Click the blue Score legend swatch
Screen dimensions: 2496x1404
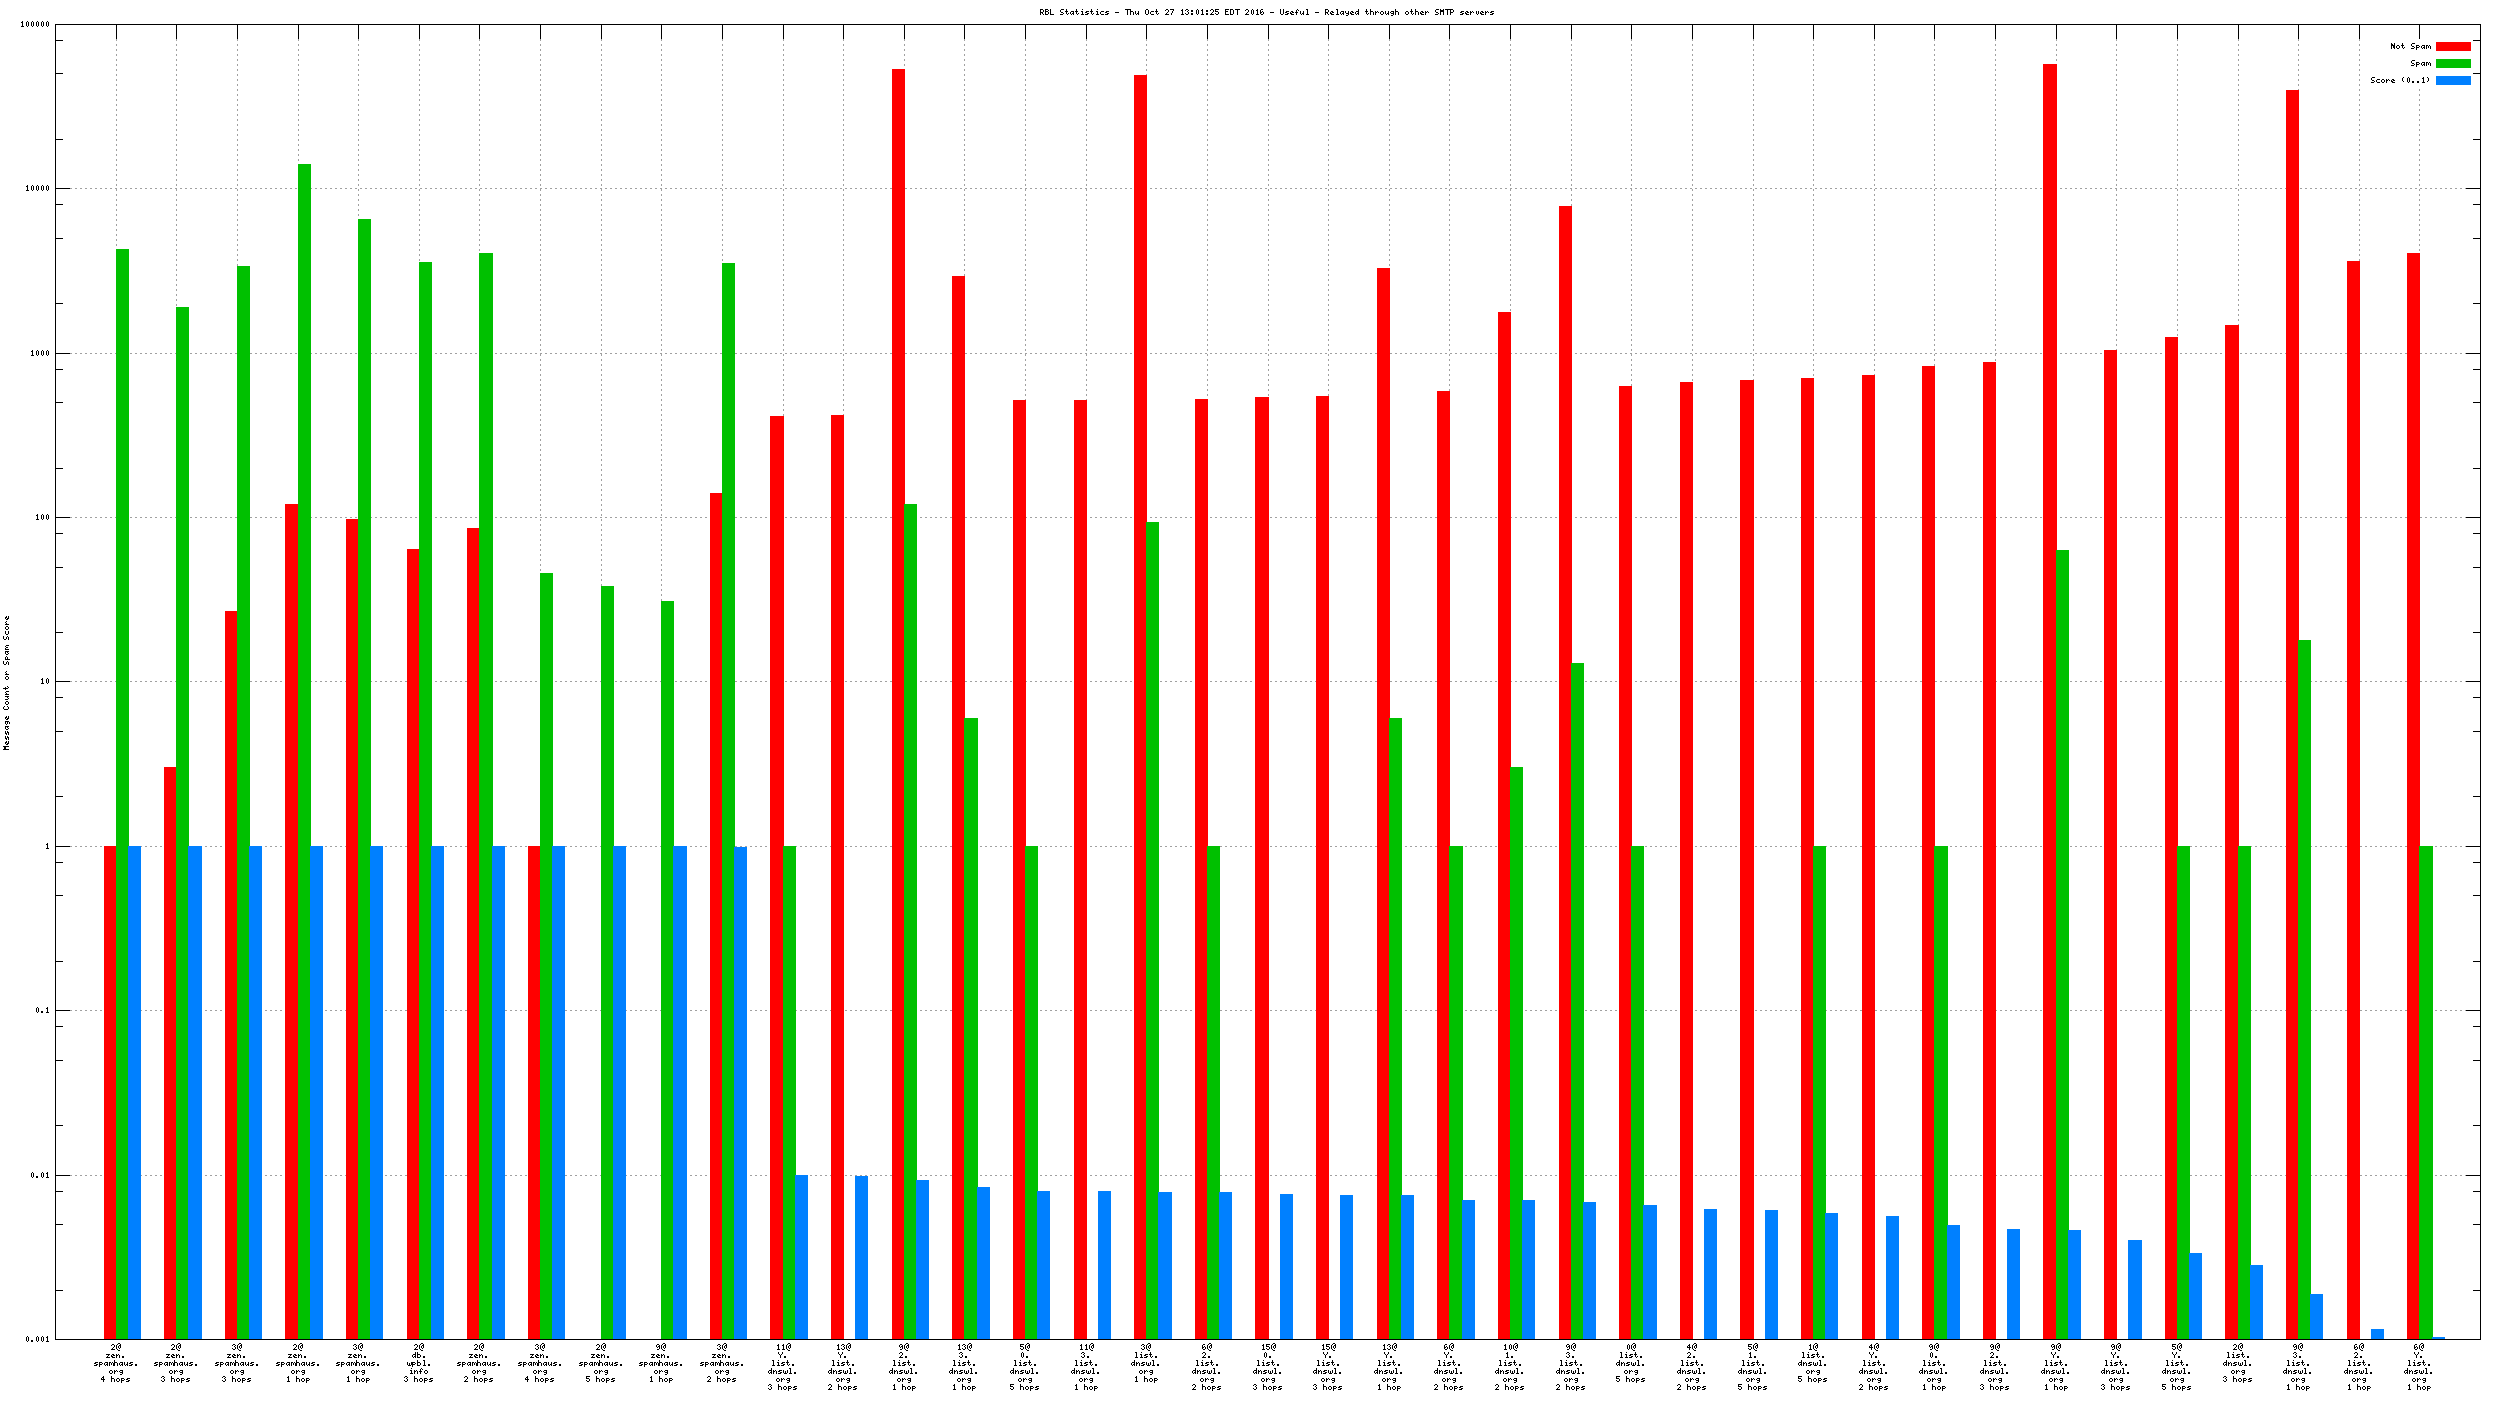click(x=2452, y=80)
